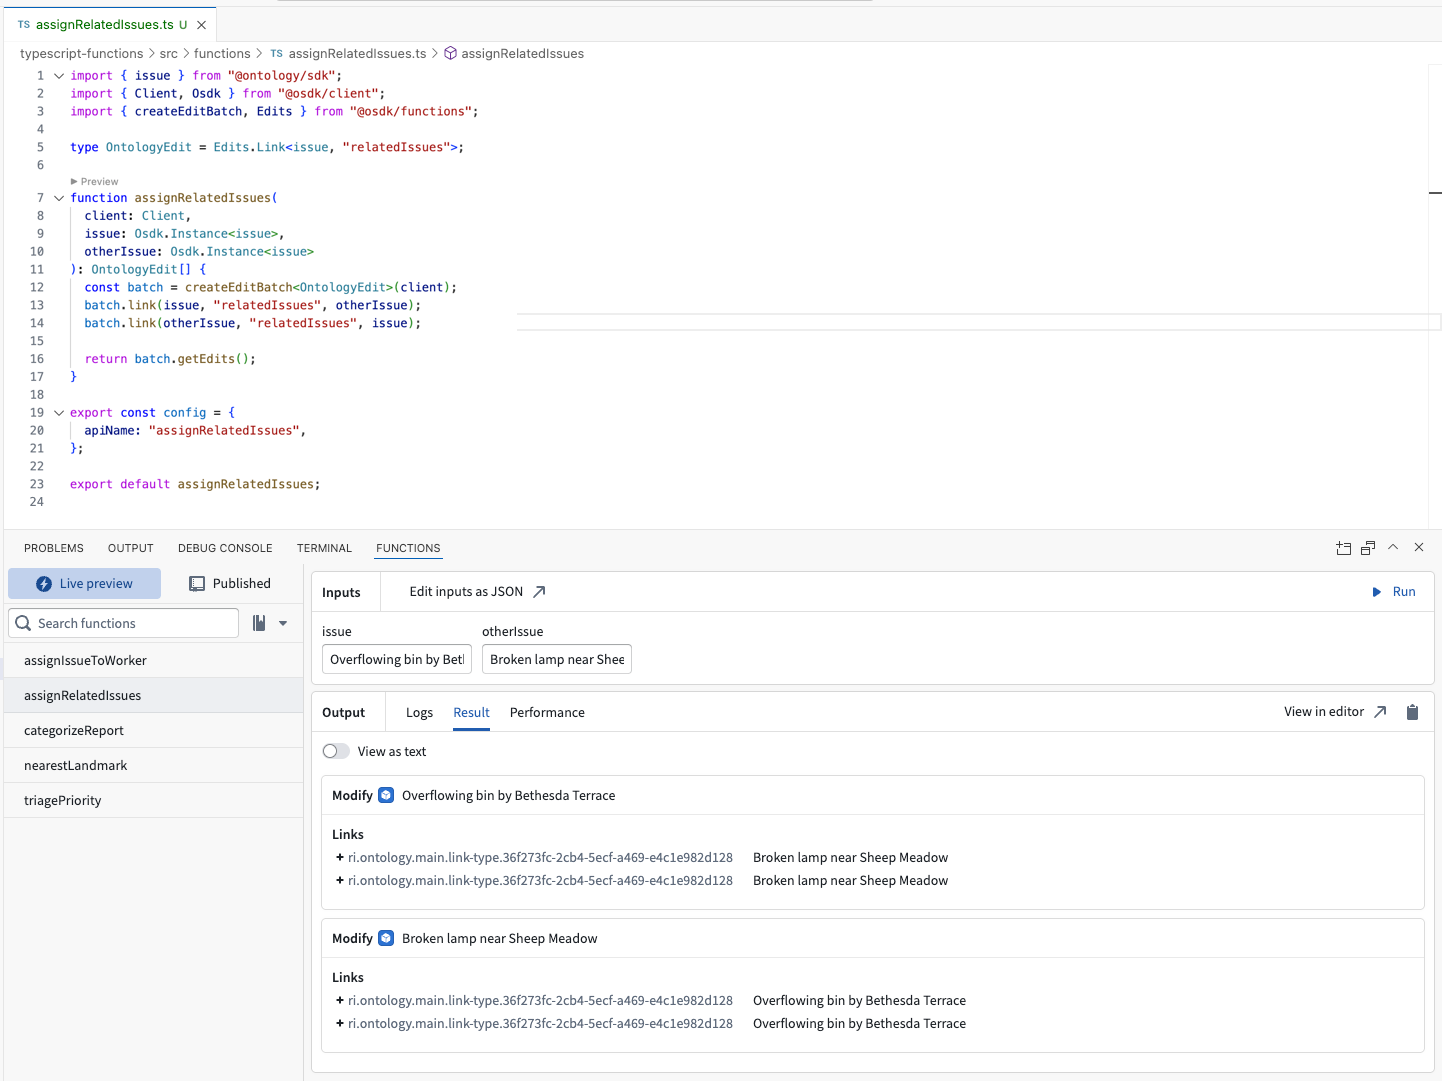
Task: Click the assignRelatedIssues symbol cube icon
Action: click(450, 54)
